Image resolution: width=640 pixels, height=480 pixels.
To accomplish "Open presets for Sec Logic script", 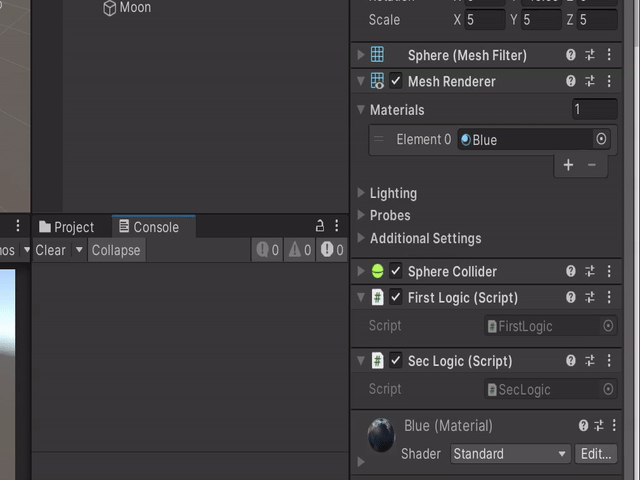I will (x=590, y=360).
